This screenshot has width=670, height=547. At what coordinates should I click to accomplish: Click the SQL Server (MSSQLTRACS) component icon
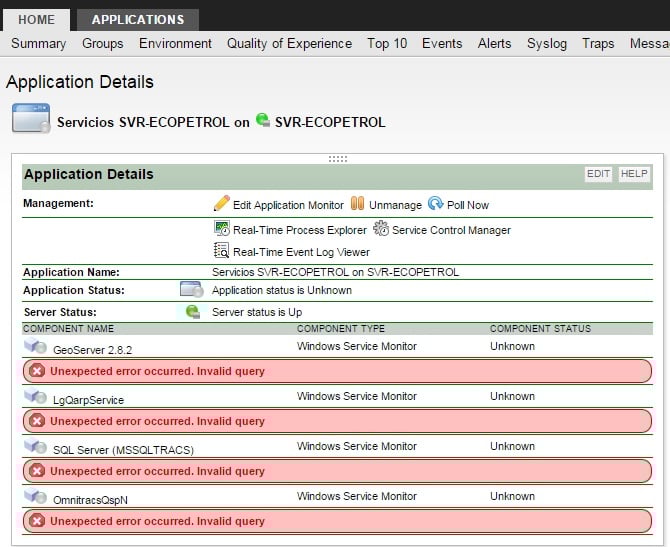click(x=35, y=446)
